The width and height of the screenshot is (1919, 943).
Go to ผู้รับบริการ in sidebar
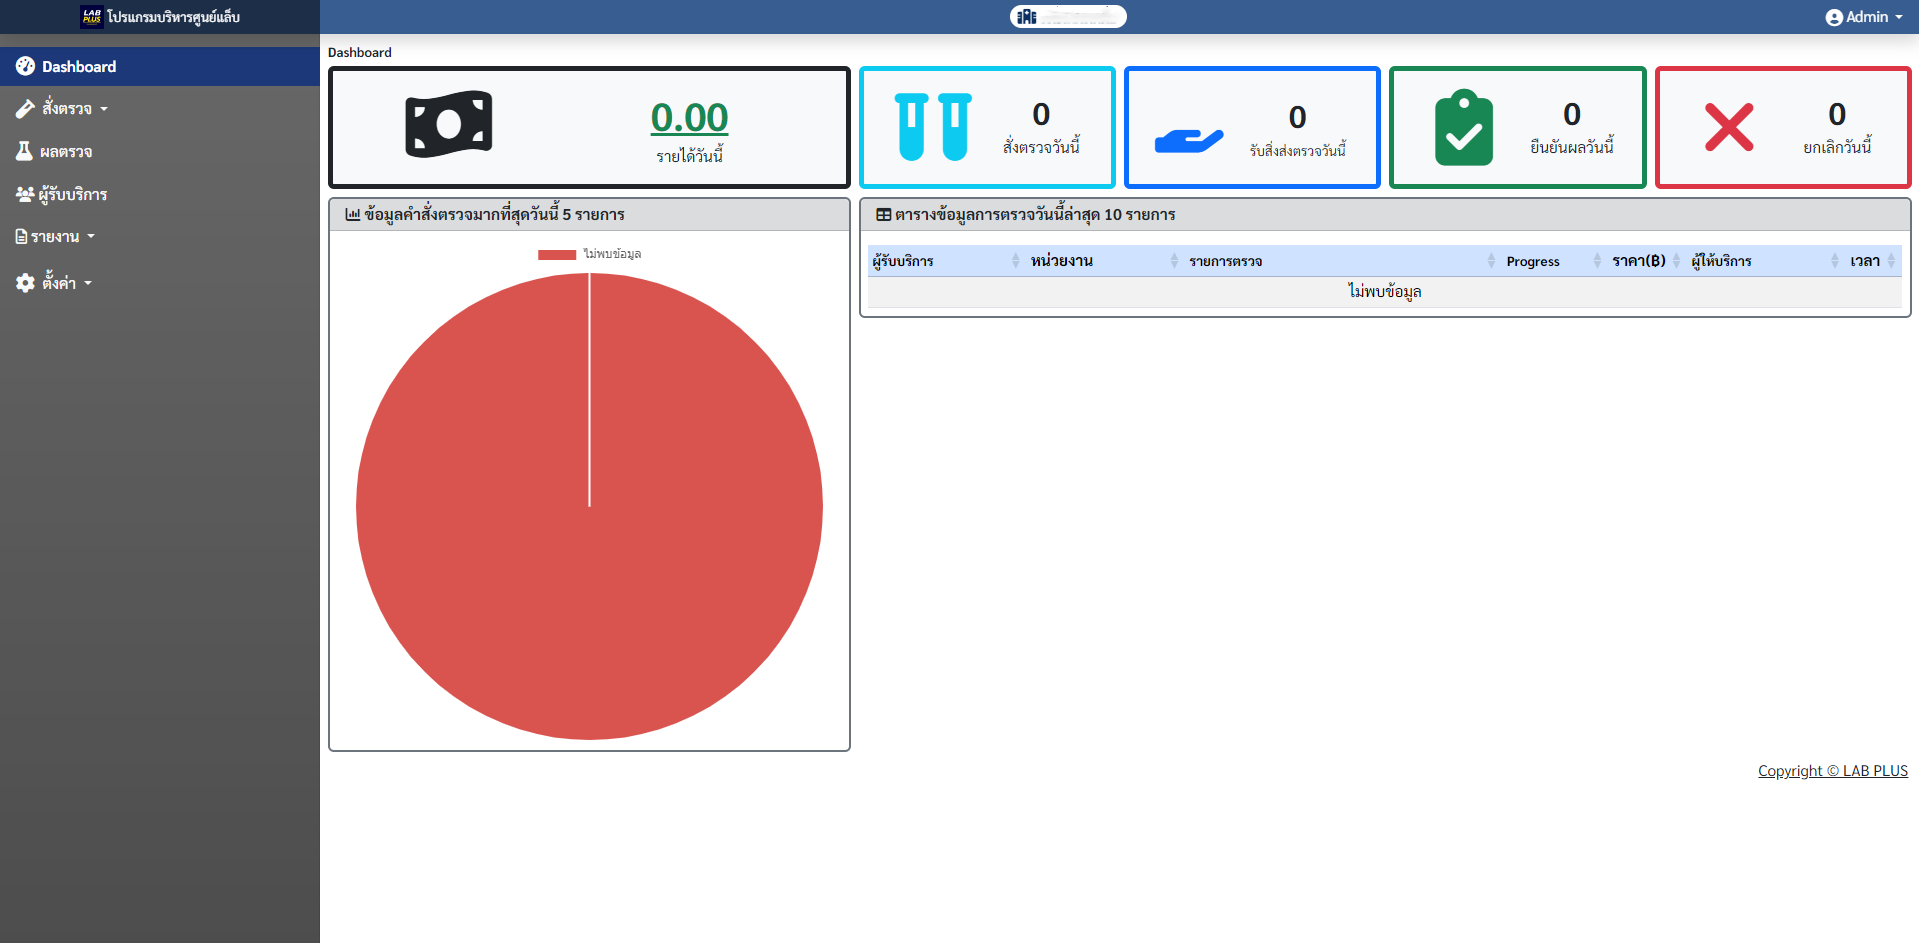click(72, 194)
